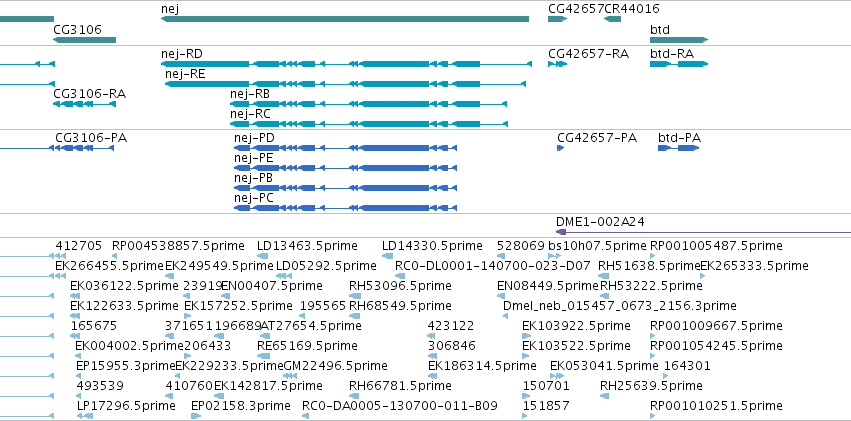Click the CG42657-RA transcript label
This screenshot has width=851, height=421.
click(x=588, y=54)
